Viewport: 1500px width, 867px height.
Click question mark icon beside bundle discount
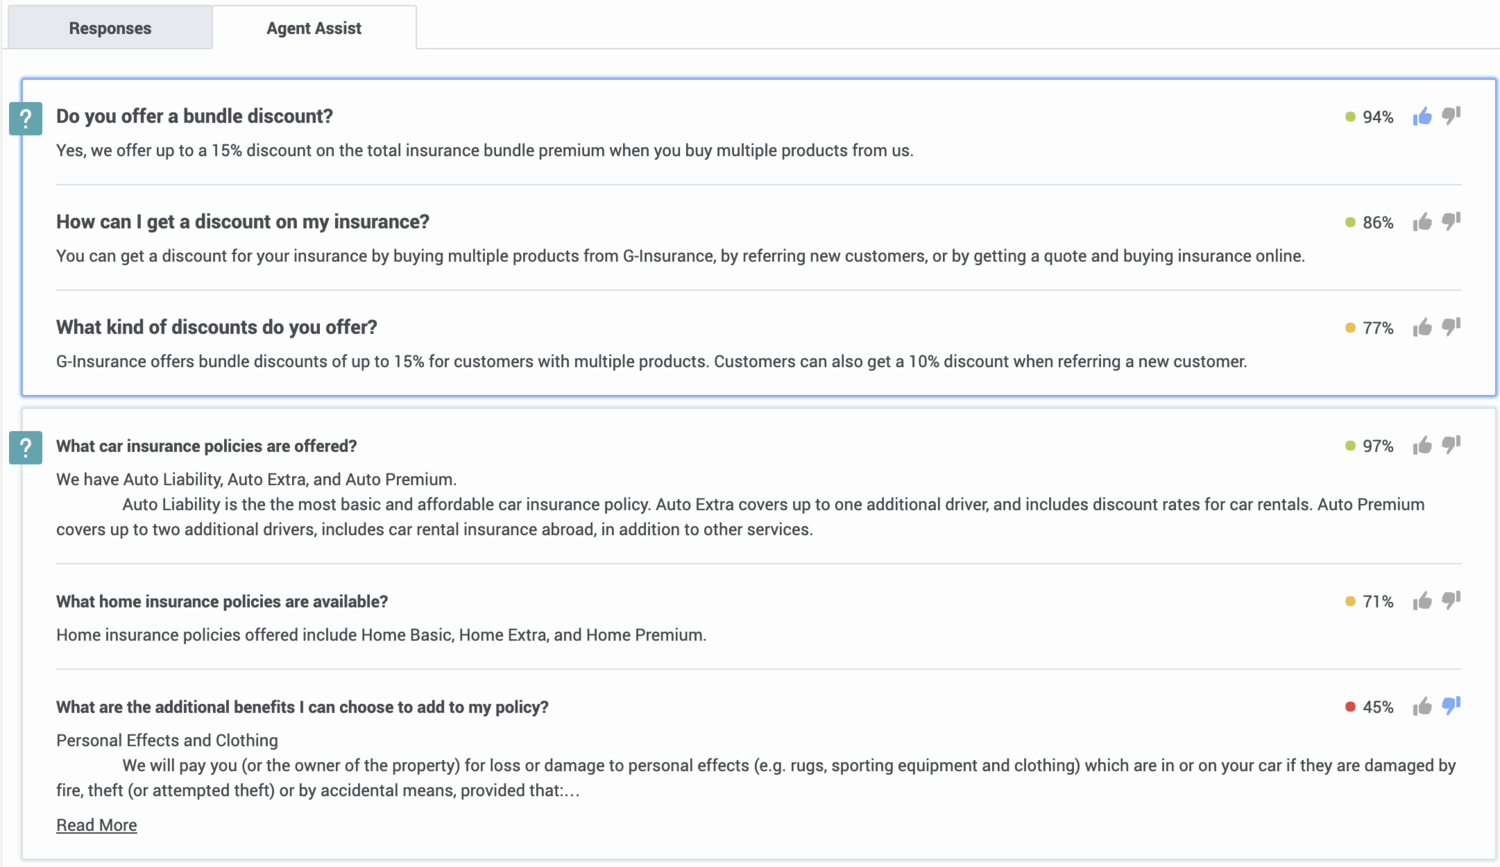[x=26, y=119]
